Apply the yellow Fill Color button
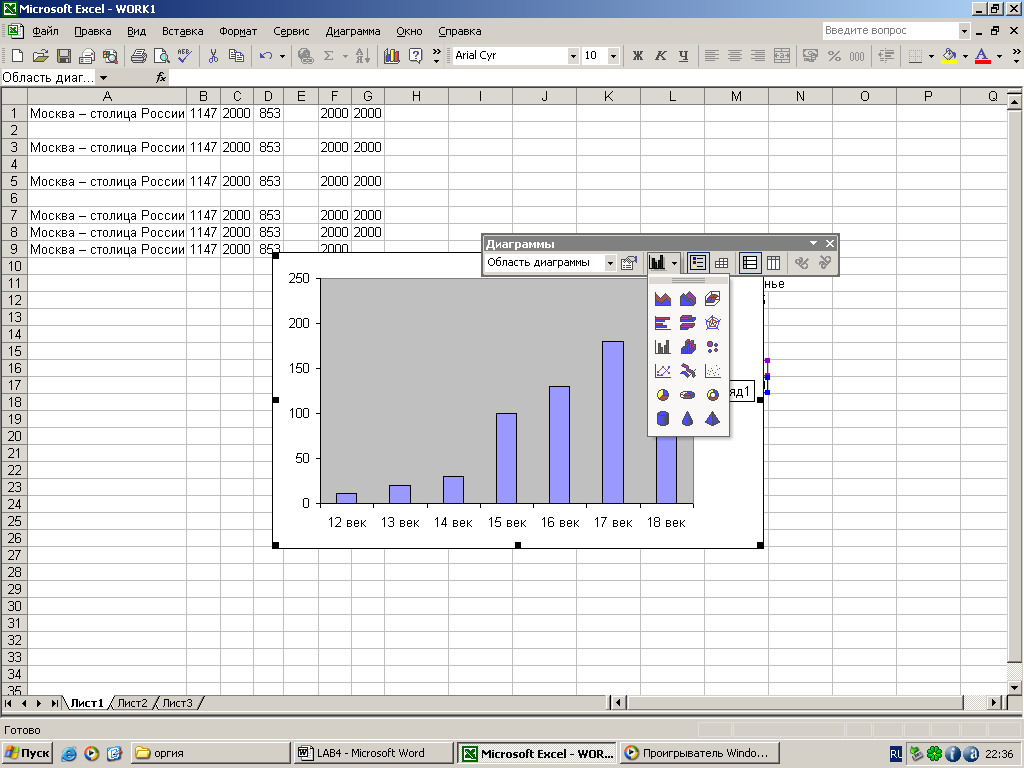Viewport: 1024px width, 768px height. pyautogui.click(x=950, y=56)
